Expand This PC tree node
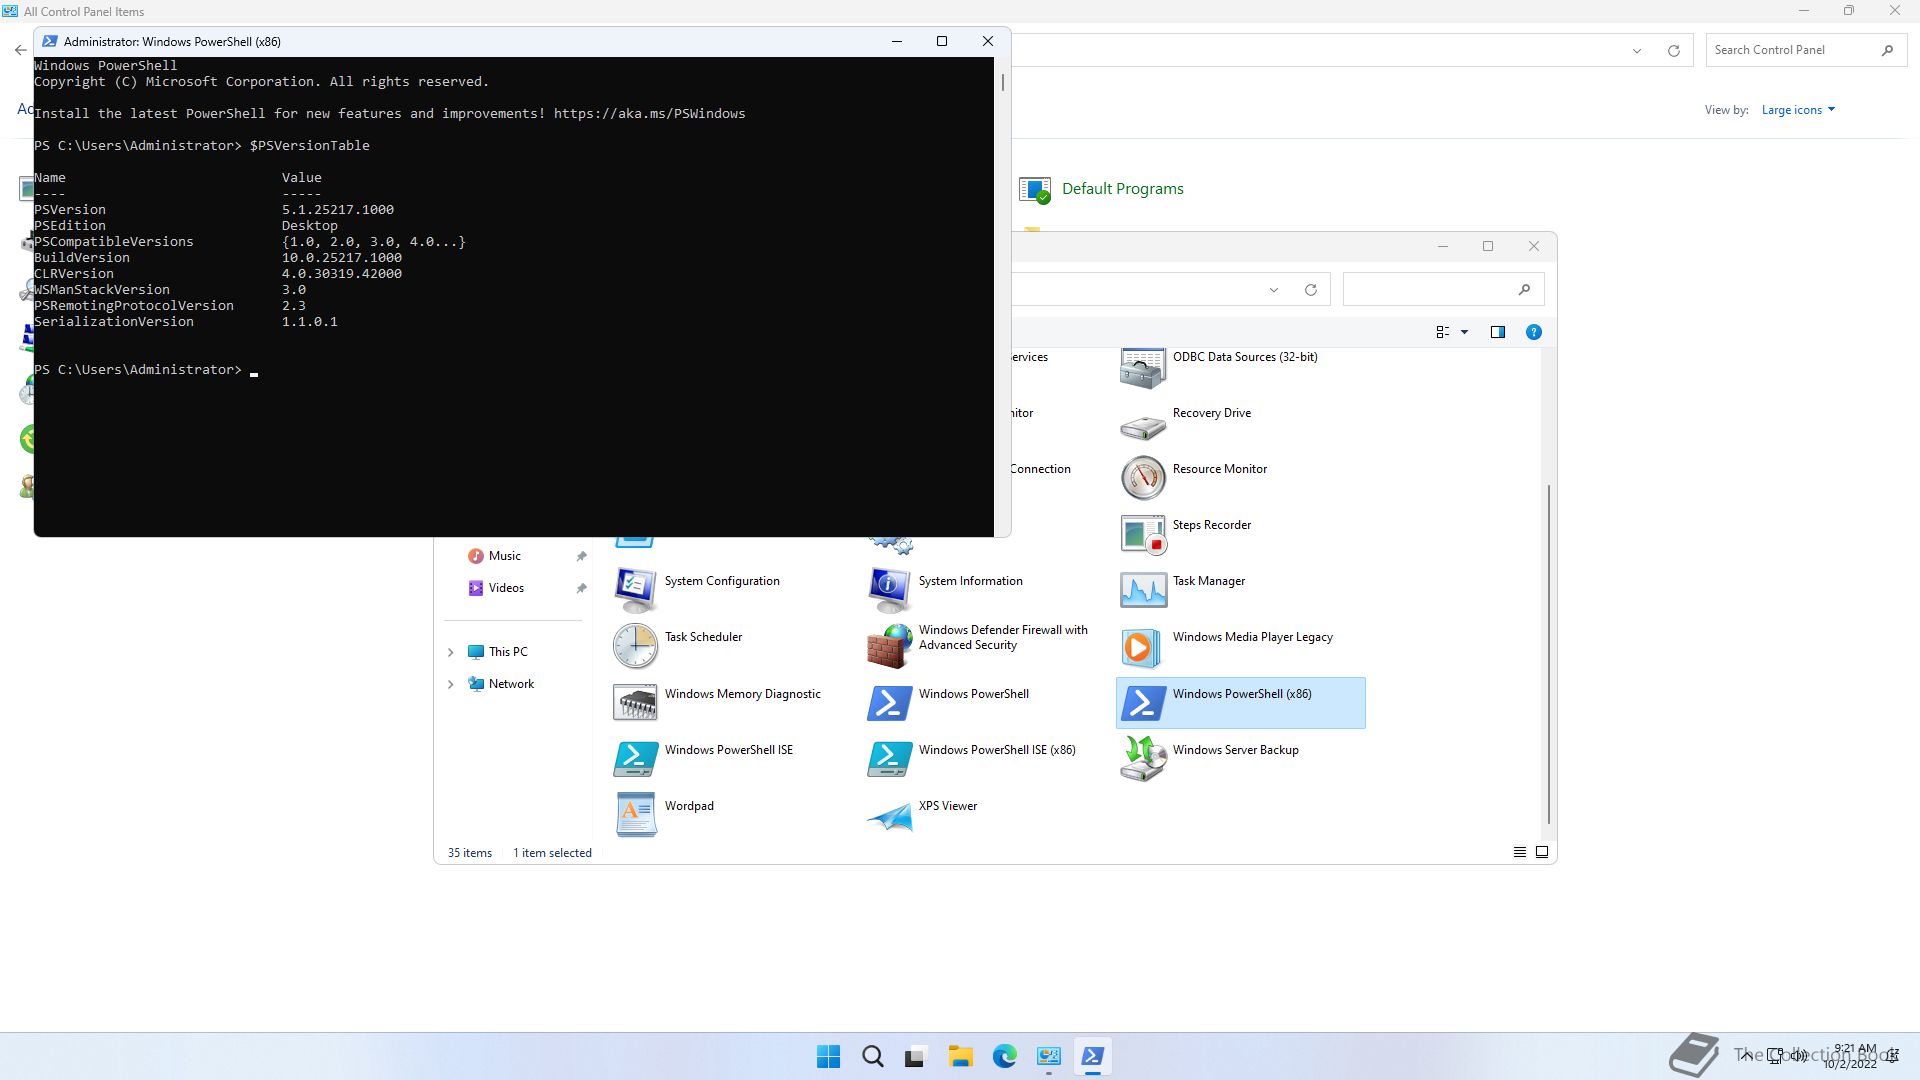 450,652
